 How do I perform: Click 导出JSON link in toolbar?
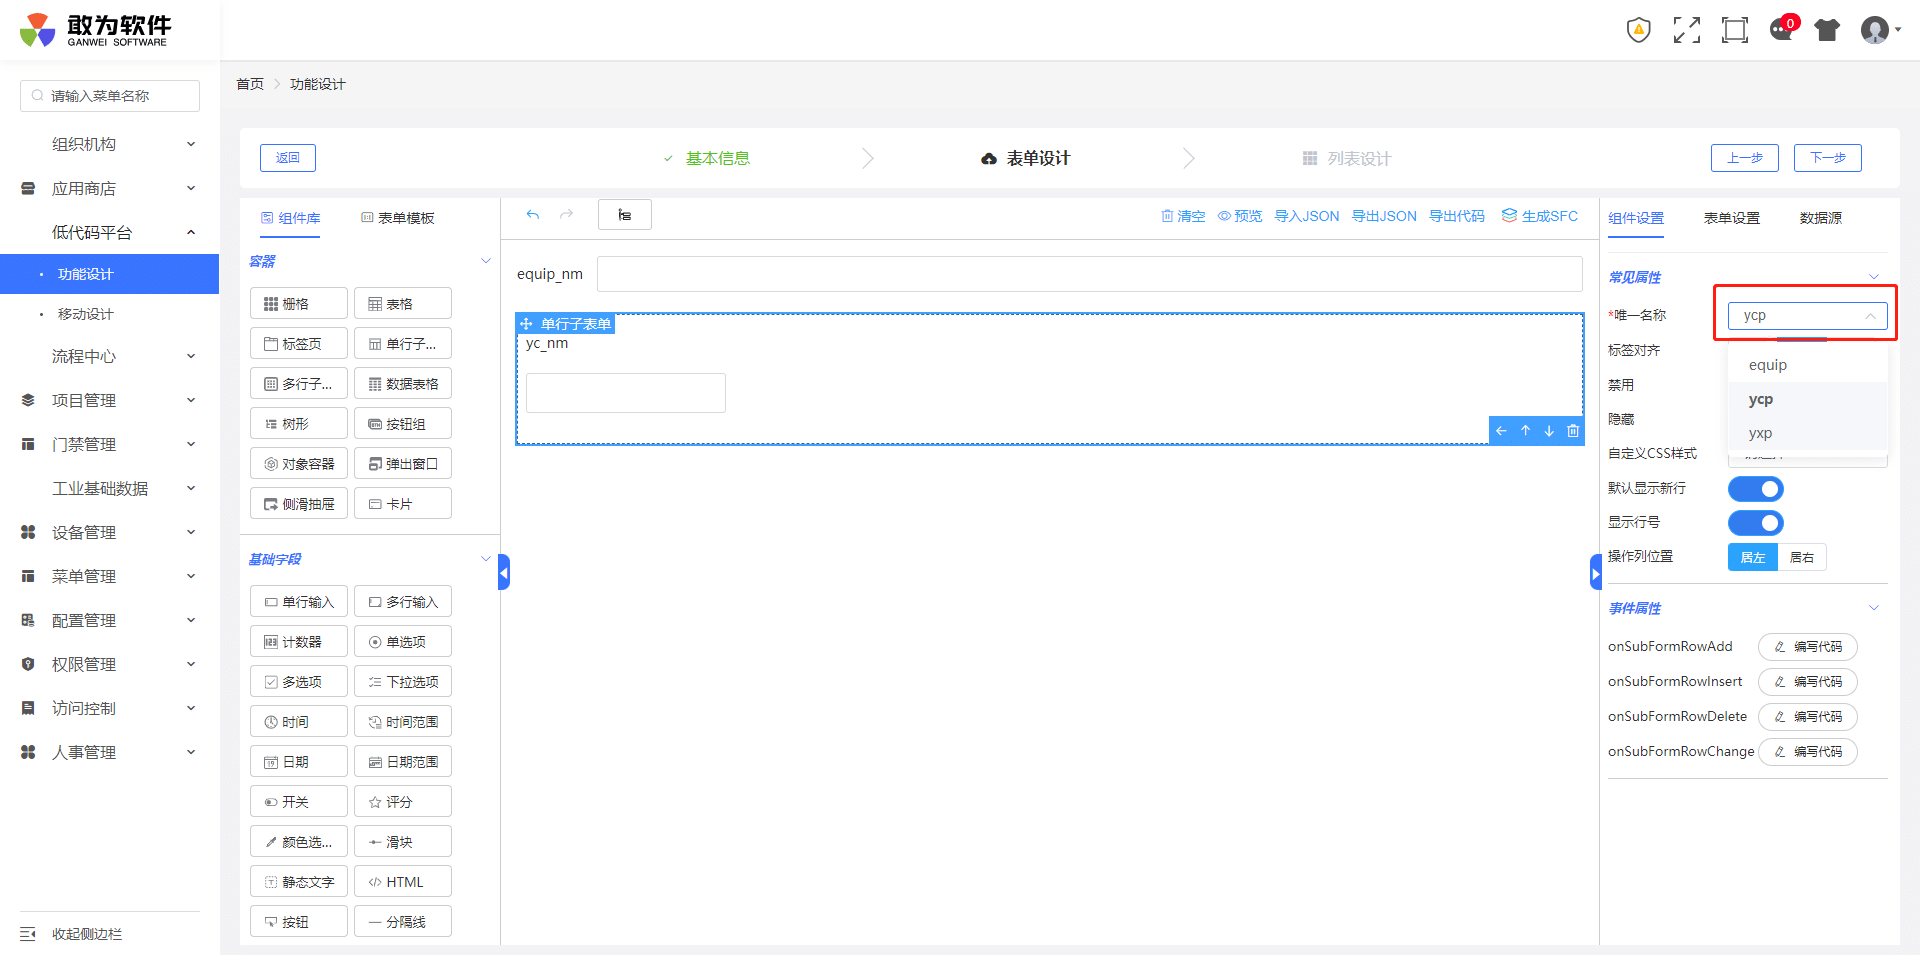[x=1384, y=216]
